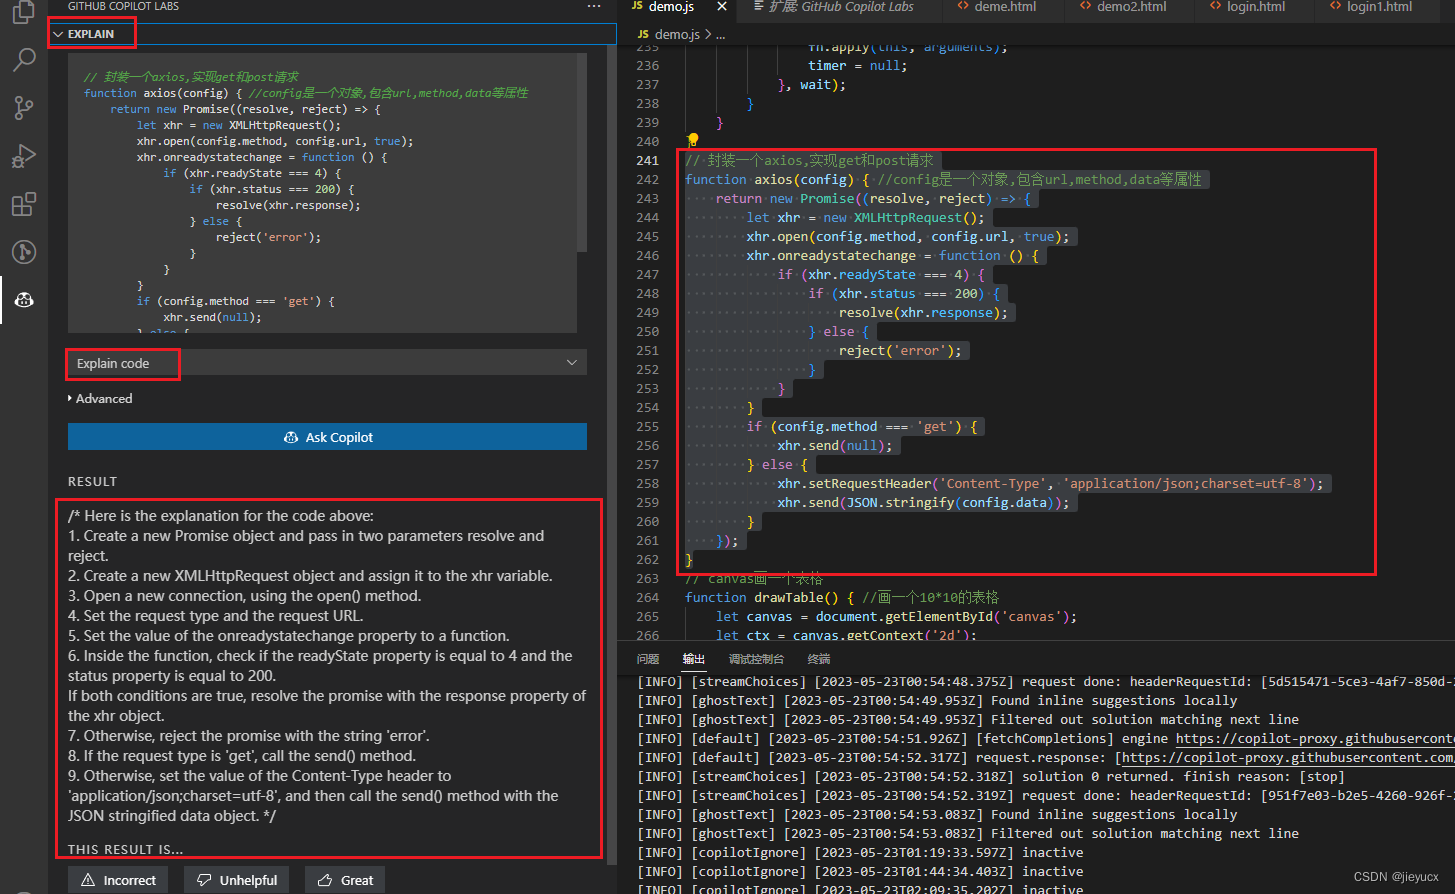Mark the result as Great
Viewport: 1455px width, 894px height.
coord(345,880)
